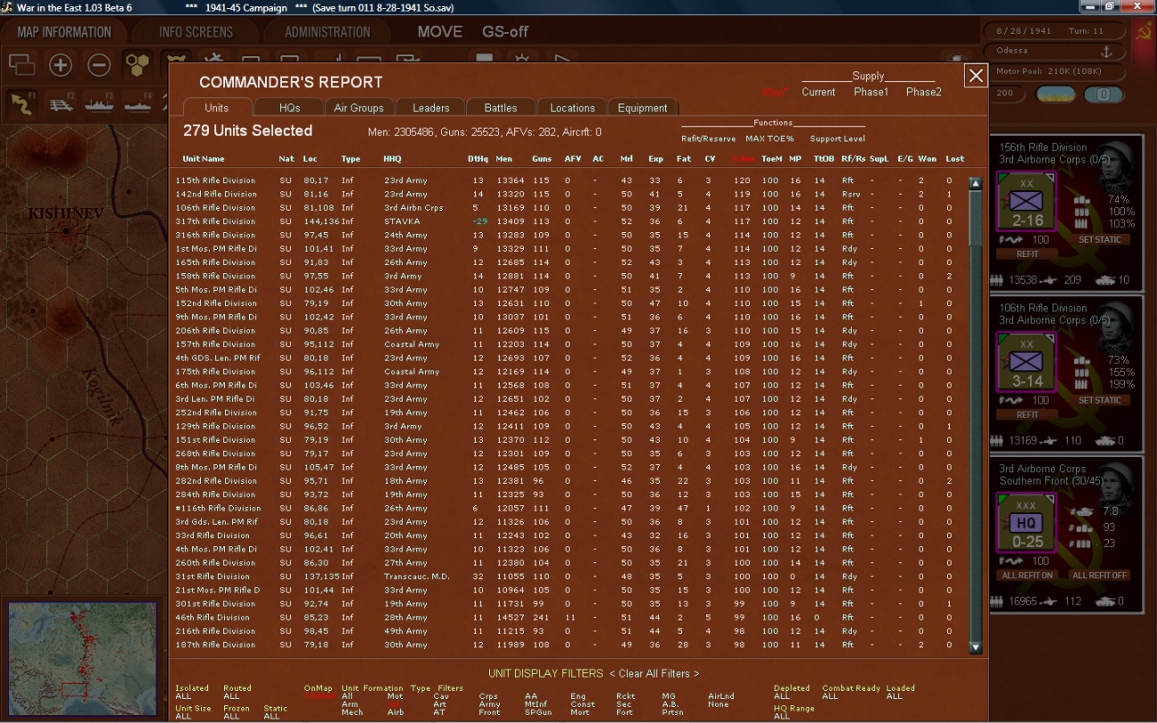Select the F2 rail mode icon
Image resolution: width=1157 pixels, height=723 pixels.
click(x=61, y=104)
